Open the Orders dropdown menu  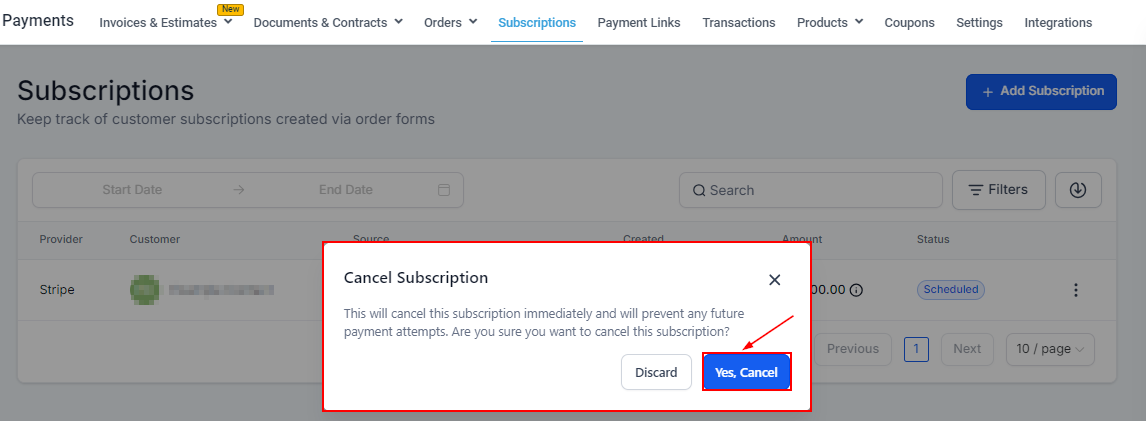coord(450,22)
